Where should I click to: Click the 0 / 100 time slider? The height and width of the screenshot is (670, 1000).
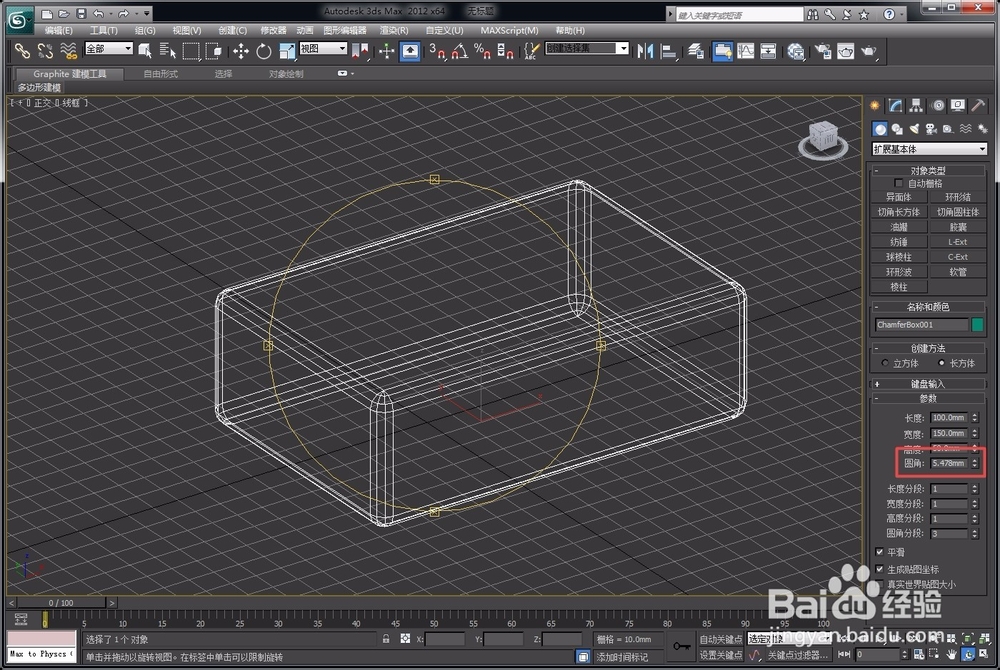coord(61,602)
